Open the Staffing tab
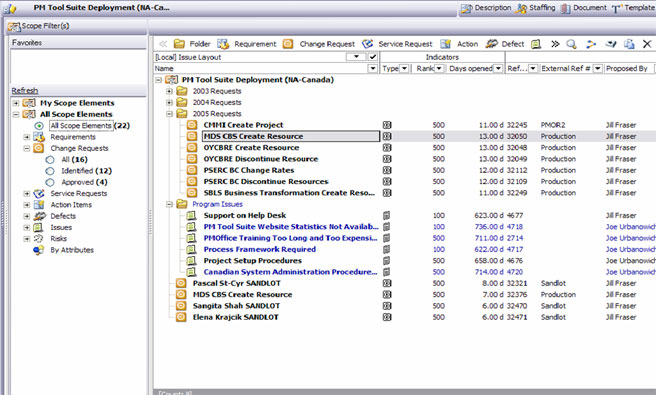Screen dimensions: 656x395 (x=536, y=8)
